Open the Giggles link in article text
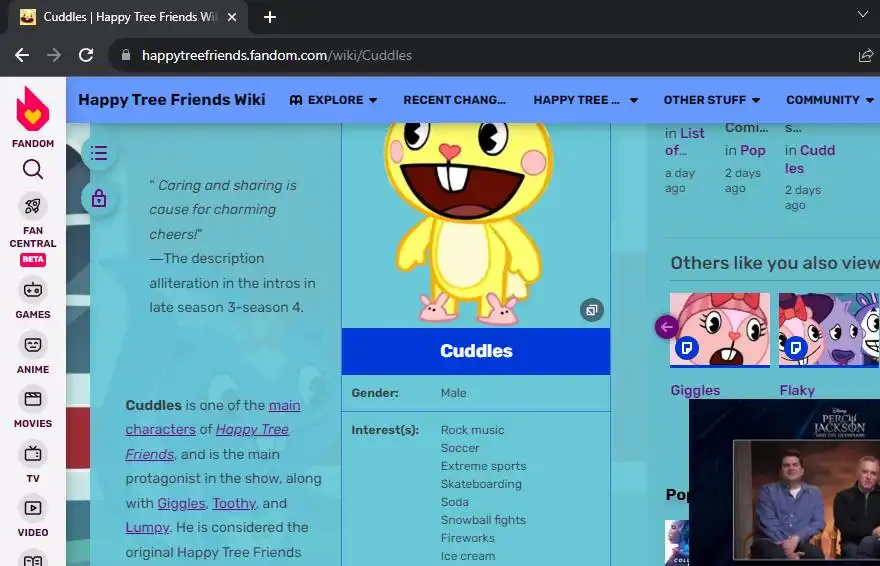 (181, 503)
